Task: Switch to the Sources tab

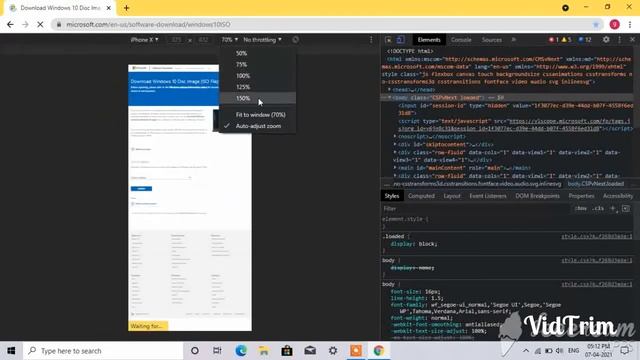Action: click(491, 40)
